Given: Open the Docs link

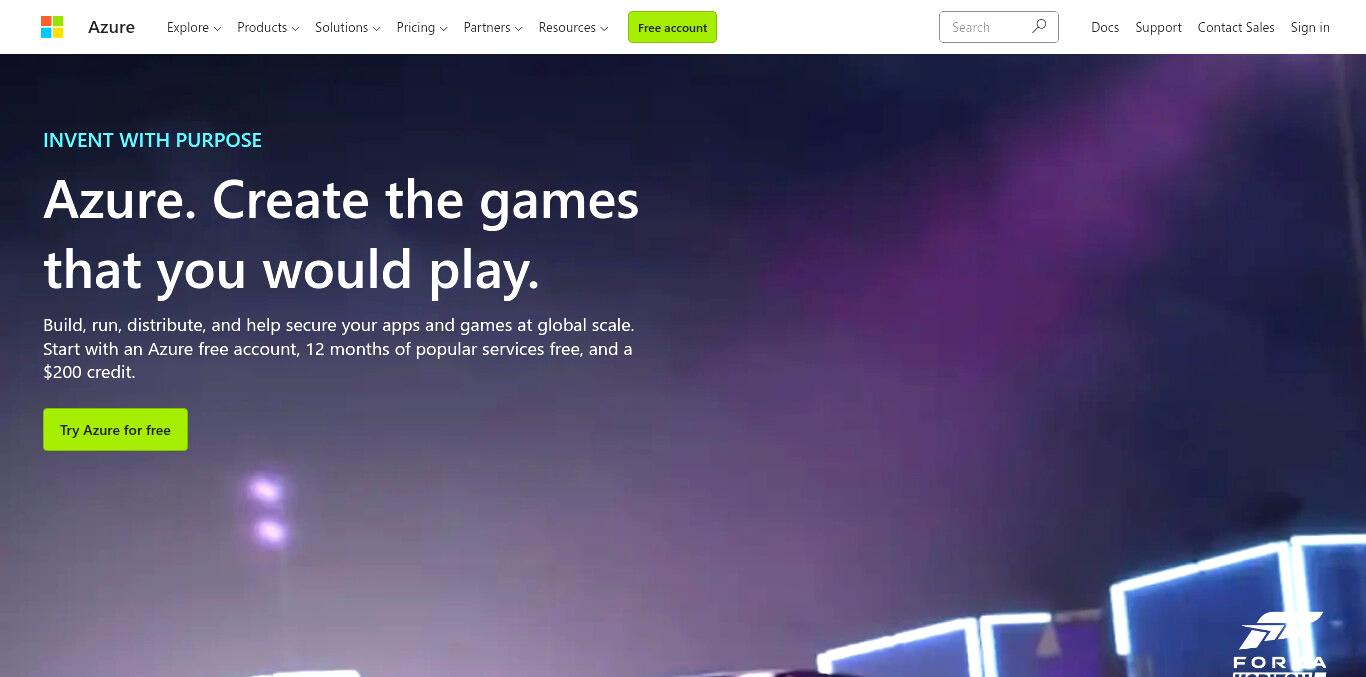Looking at the screenshot, I should click(1105, 27).
